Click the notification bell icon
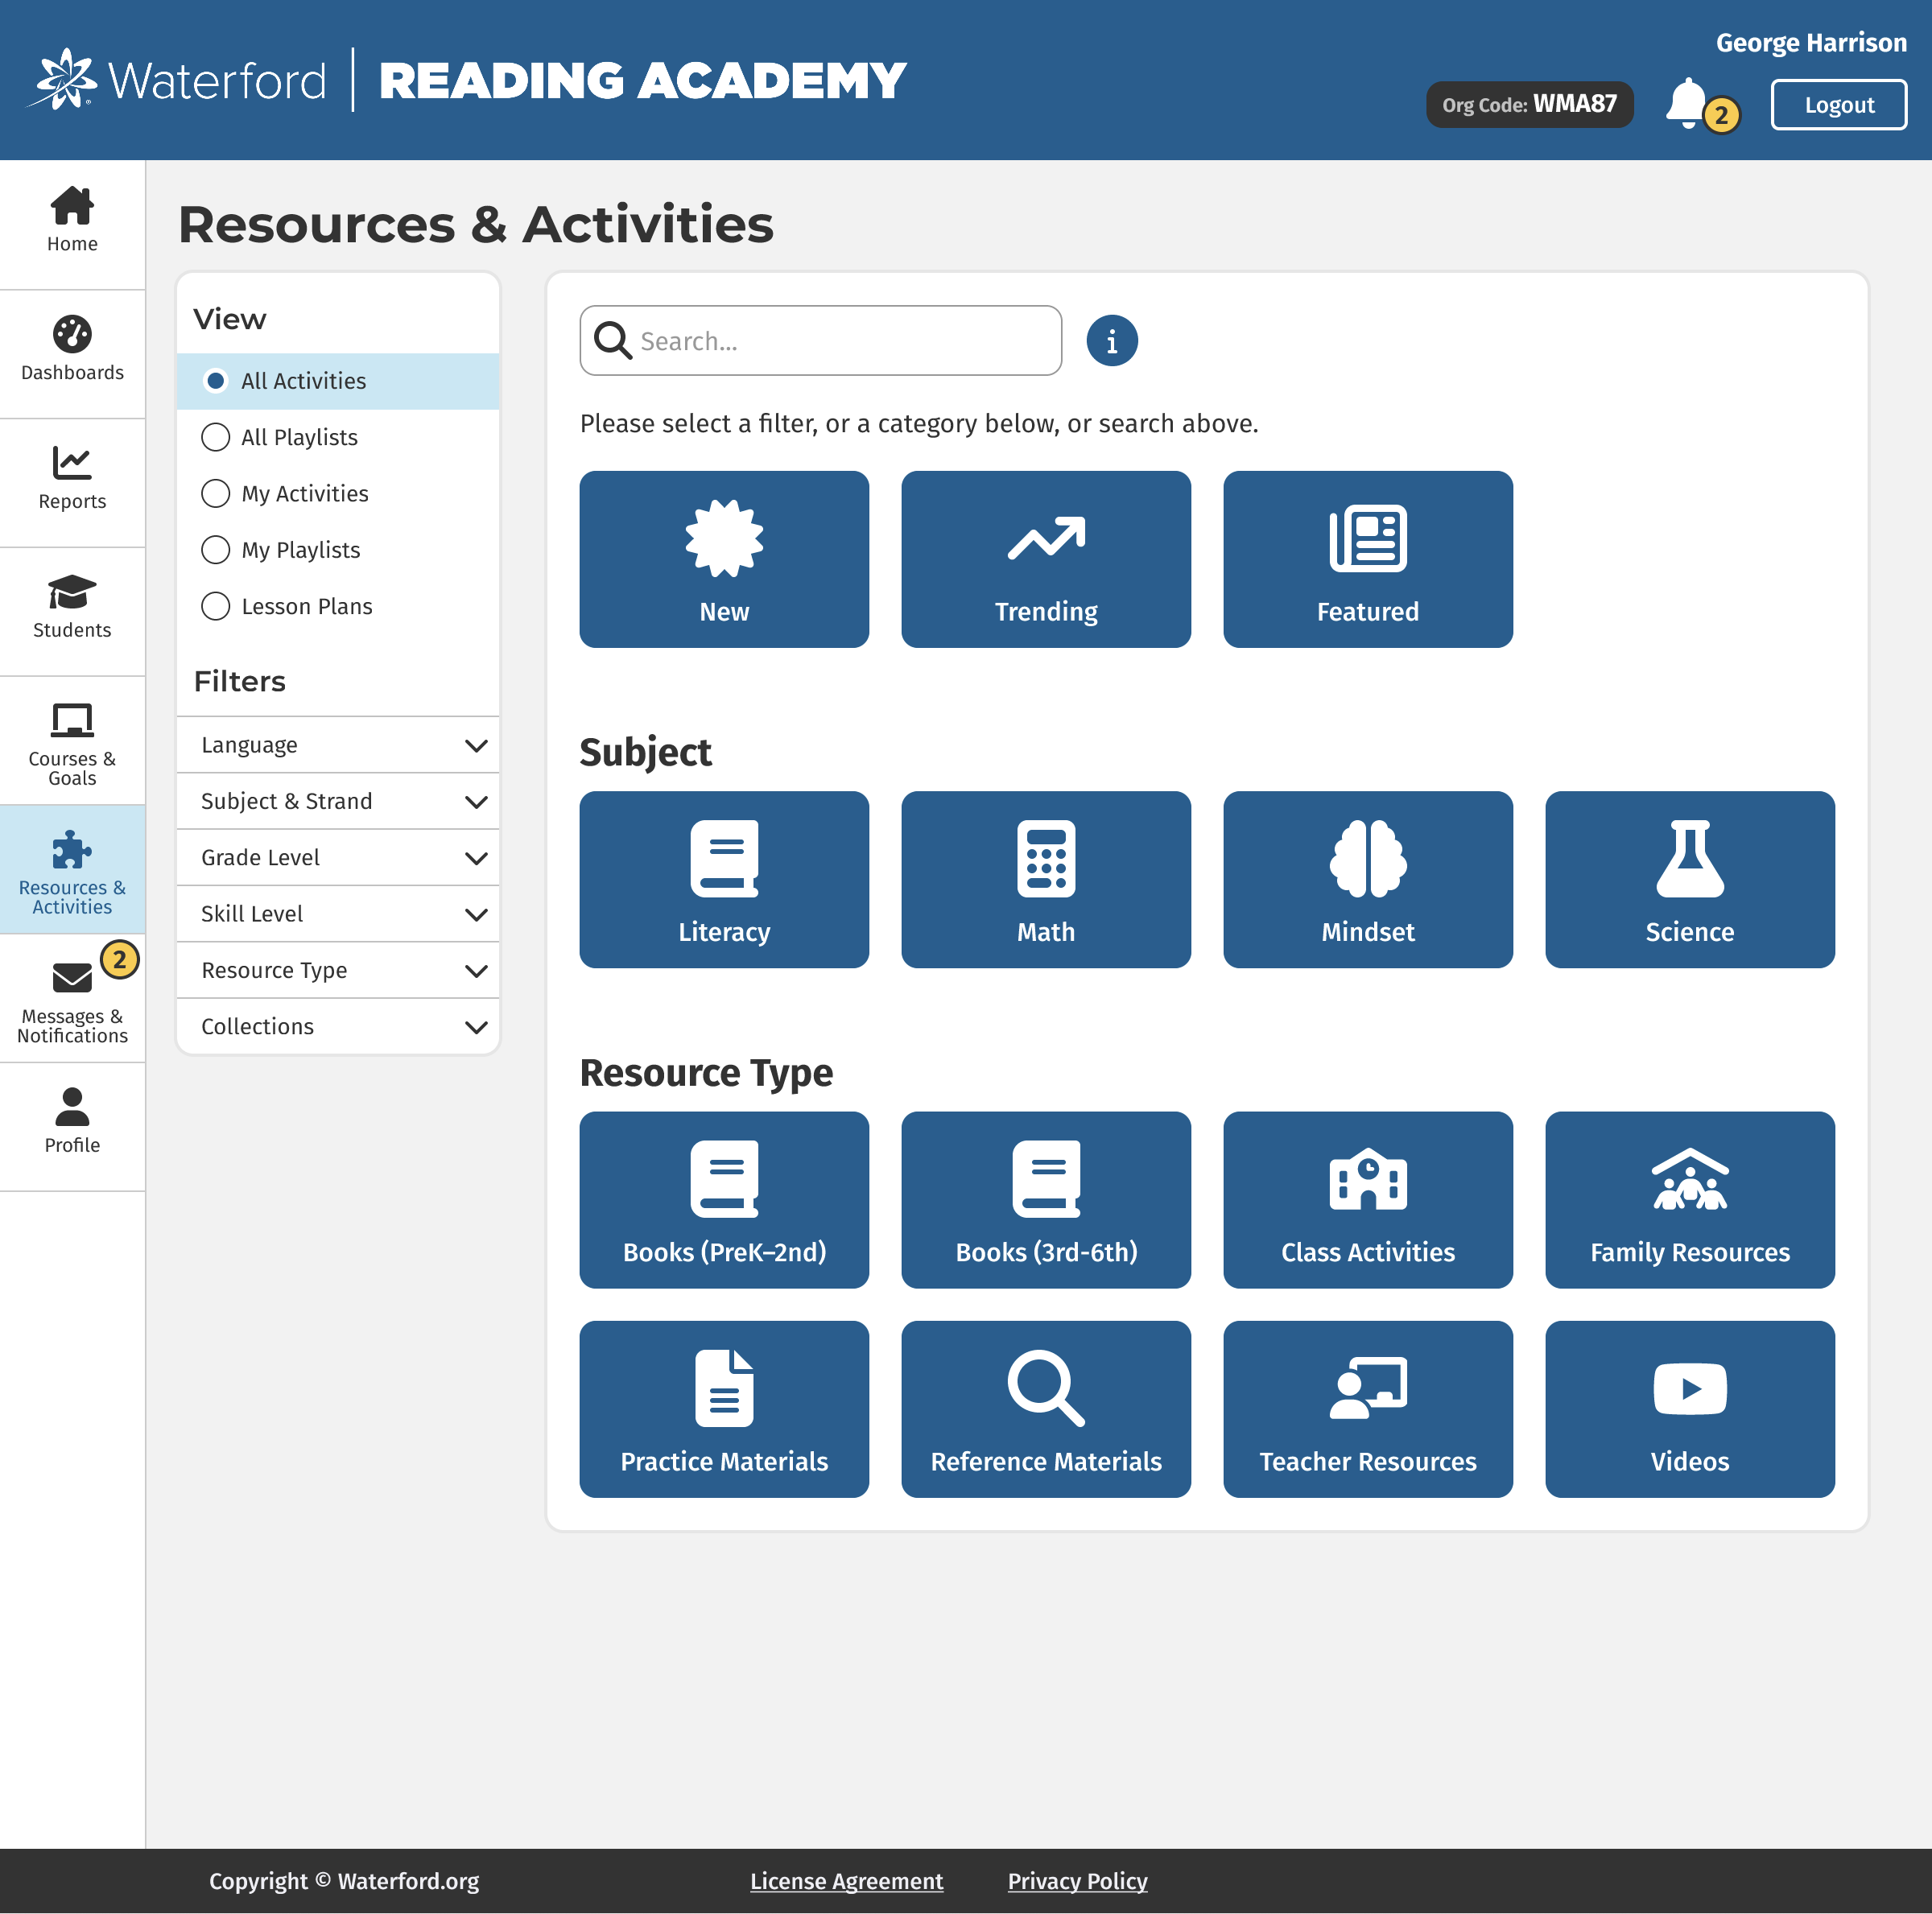 point(1687,104)
